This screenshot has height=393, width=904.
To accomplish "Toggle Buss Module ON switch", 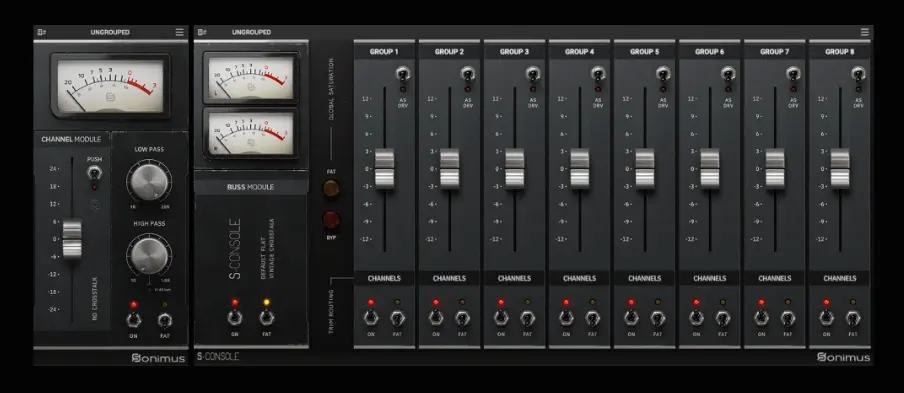I will click(235, 317).
